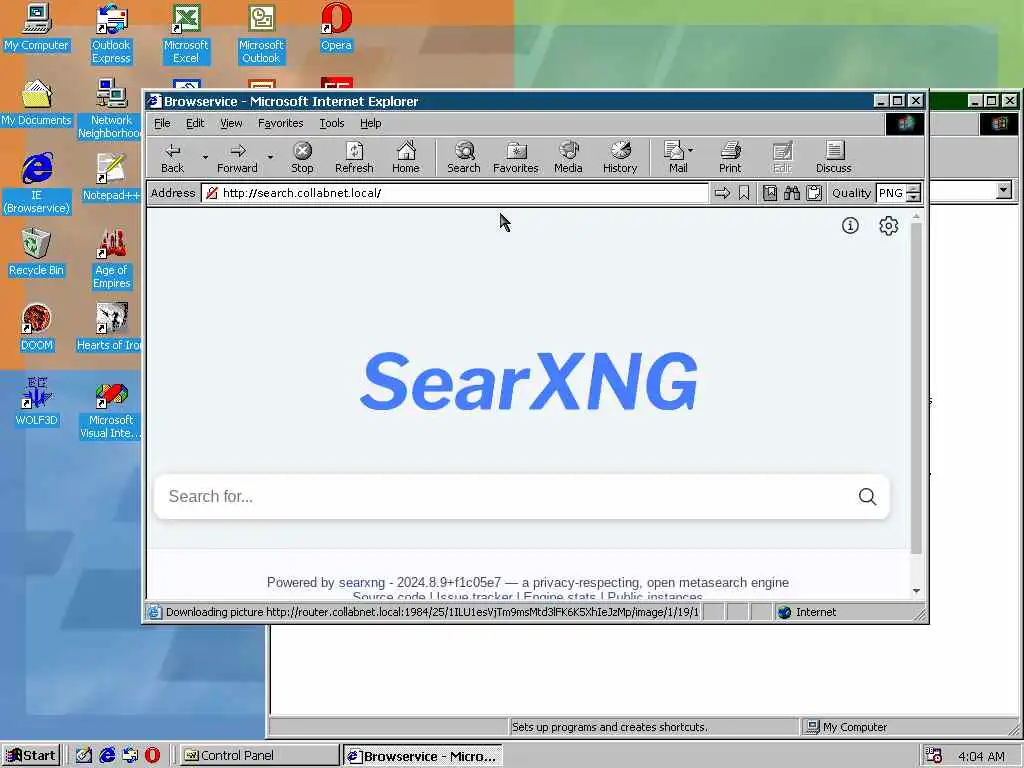
Task: Launch DOOM desktop shortcut
Action: tap(37, 327)
